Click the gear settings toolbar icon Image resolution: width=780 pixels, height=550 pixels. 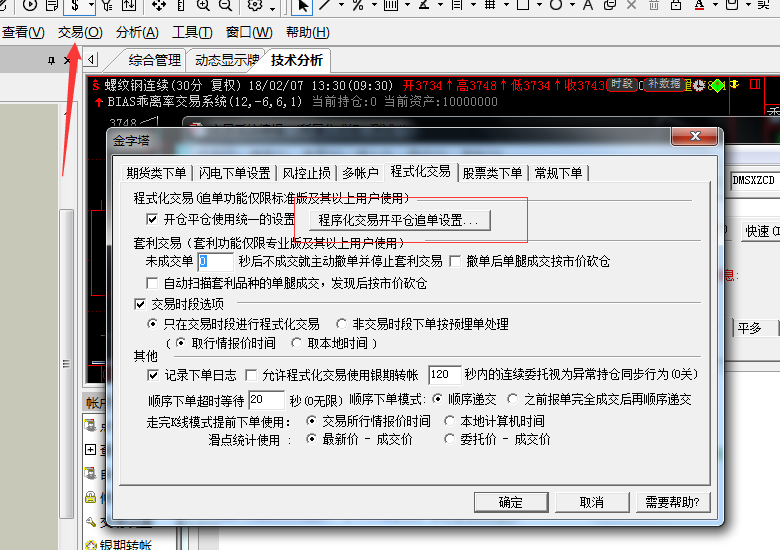pos(255,5)
